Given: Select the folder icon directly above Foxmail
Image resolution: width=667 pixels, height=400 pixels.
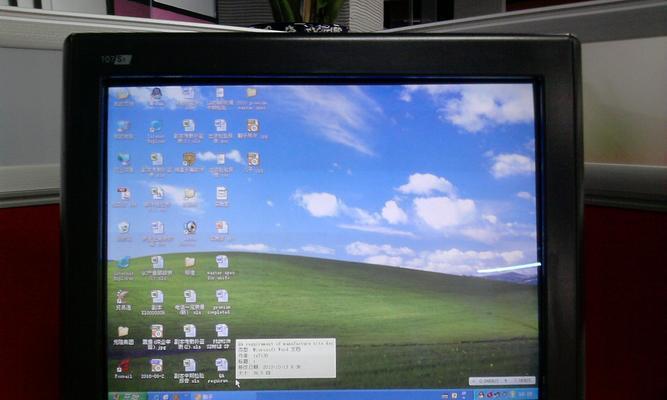Looking at the screenshot, I should coord(123,335).
